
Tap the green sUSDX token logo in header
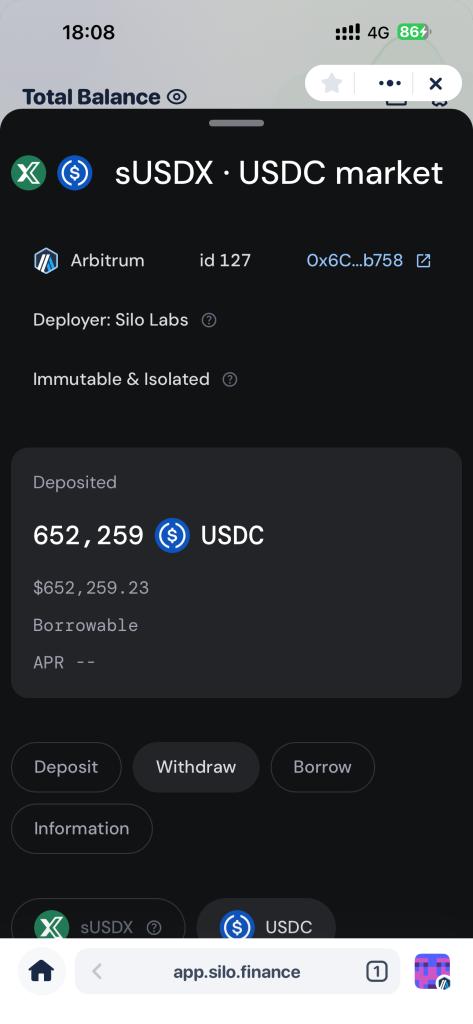(x=29, y=173)
